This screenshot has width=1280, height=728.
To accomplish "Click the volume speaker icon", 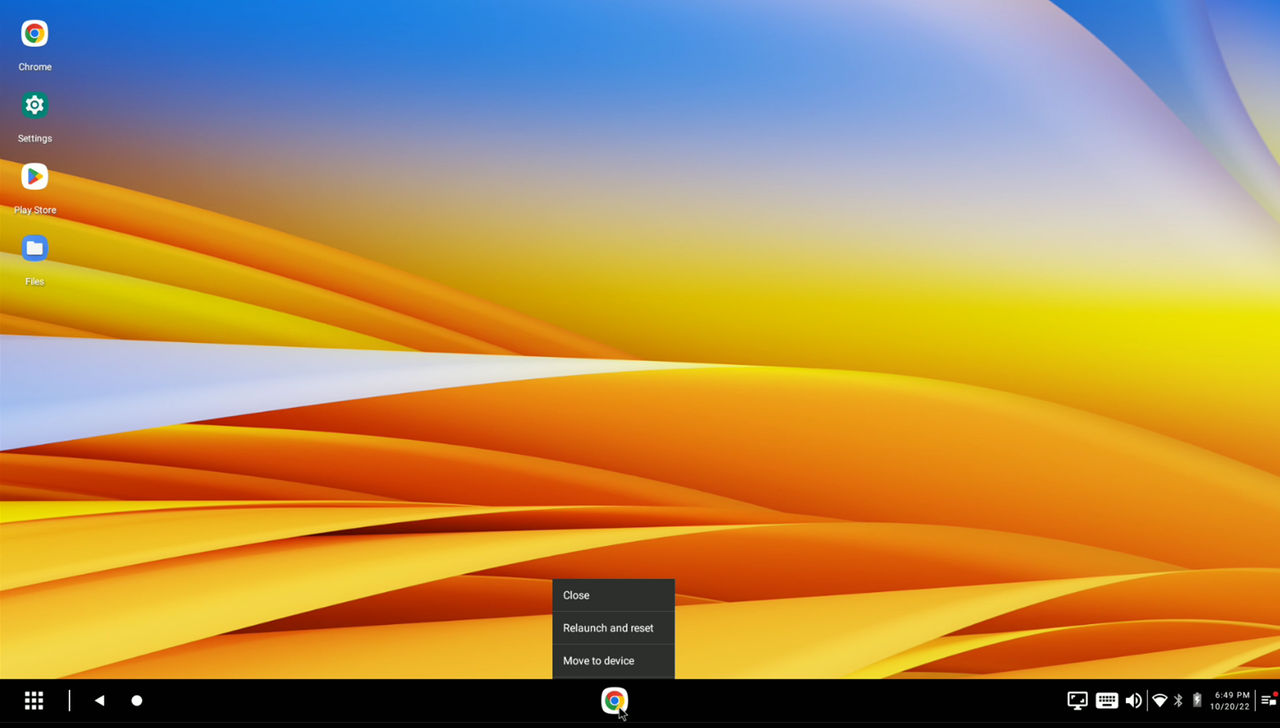I will pyautogui.click(x=1133, y=701).
